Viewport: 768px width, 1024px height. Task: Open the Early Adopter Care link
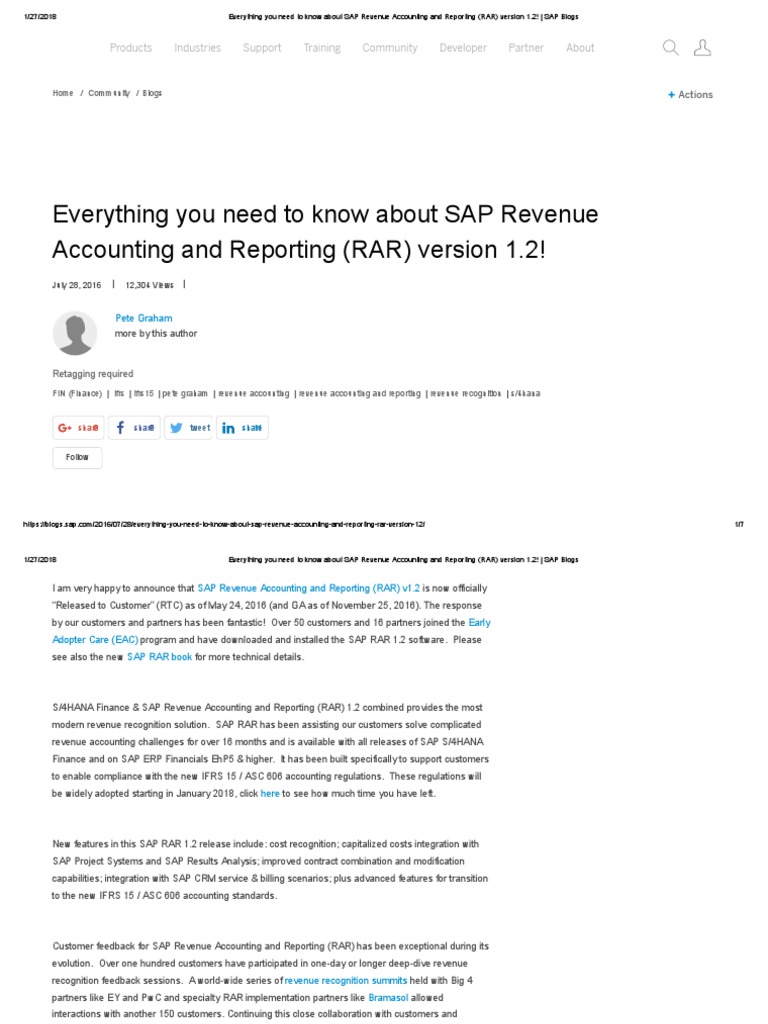click(271, 632)
